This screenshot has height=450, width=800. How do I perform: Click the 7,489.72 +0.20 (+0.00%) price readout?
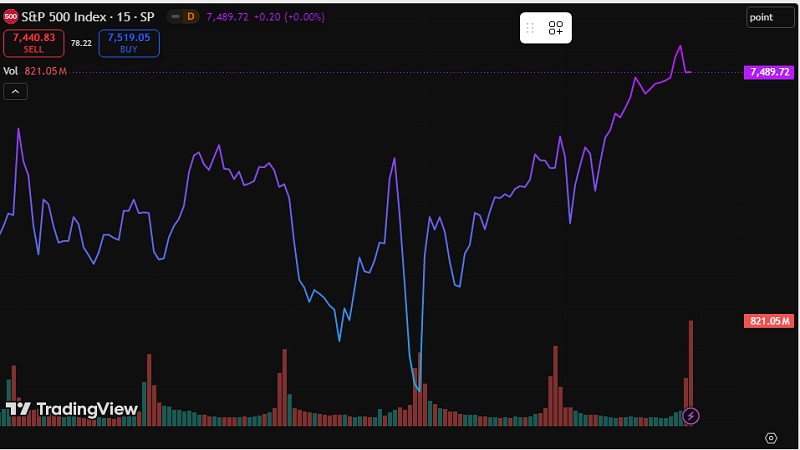[265, 17]
